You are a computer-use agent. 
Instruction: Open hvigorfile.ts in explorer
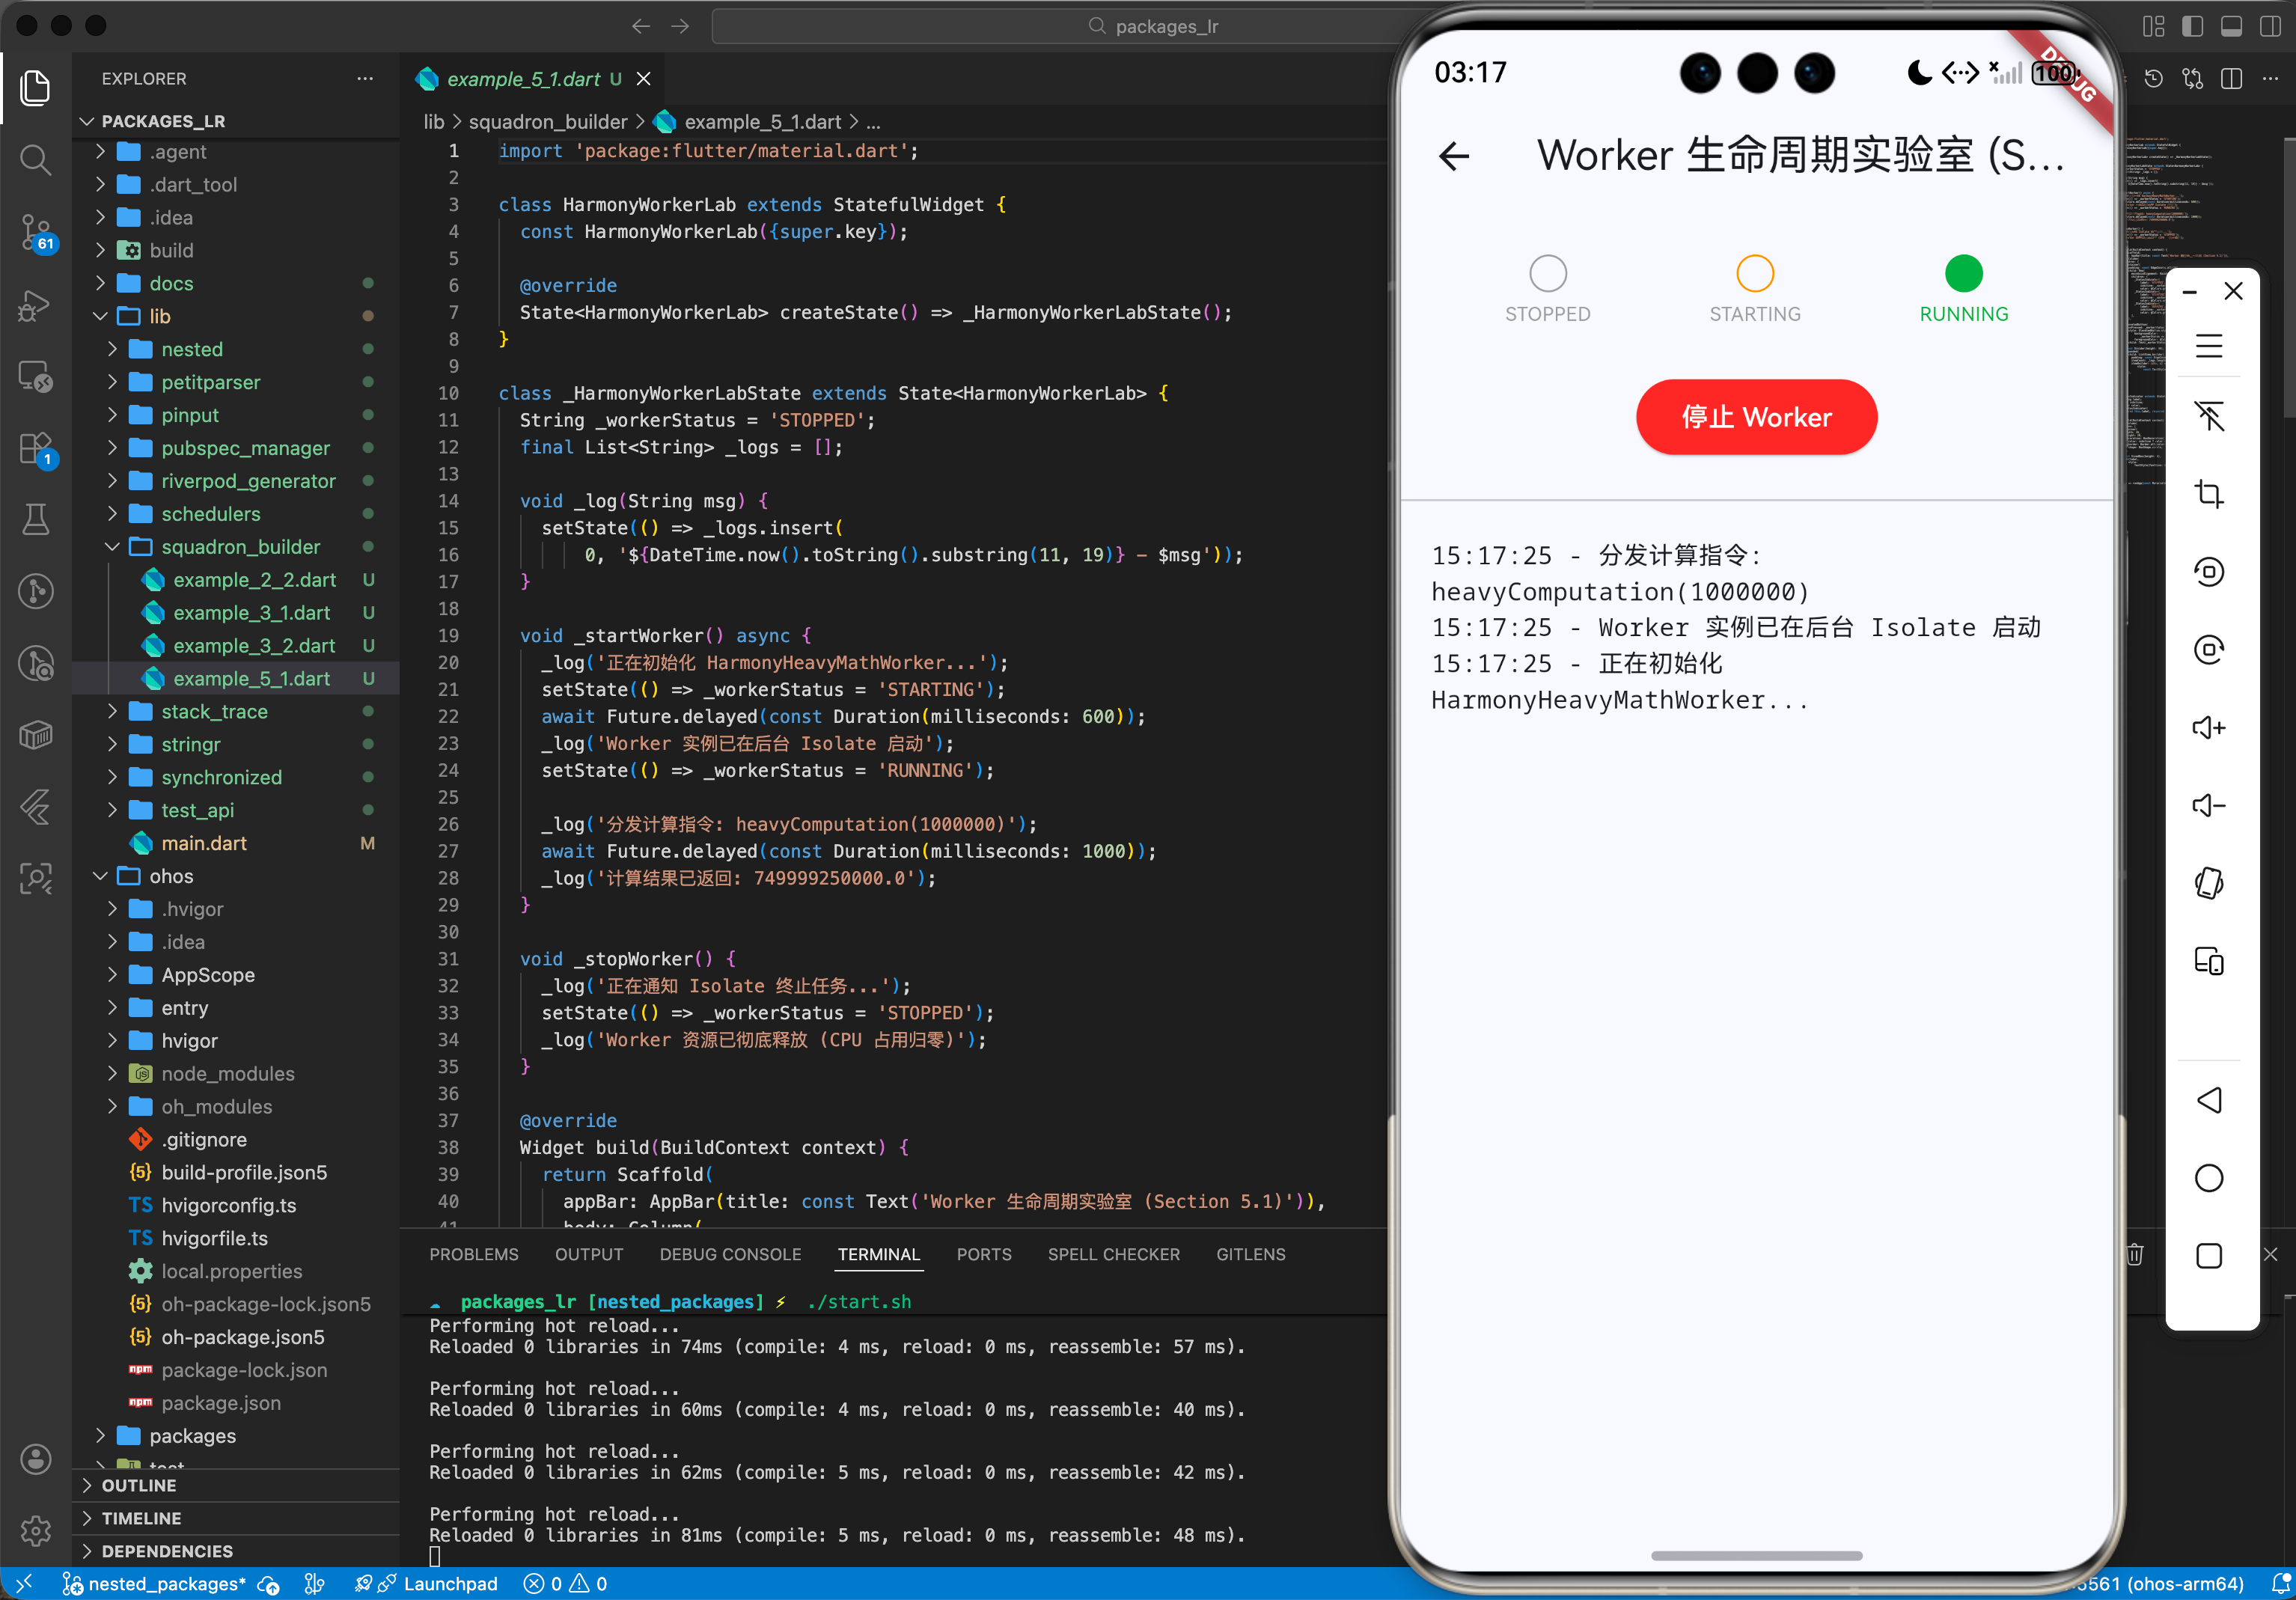point(215,1238)
